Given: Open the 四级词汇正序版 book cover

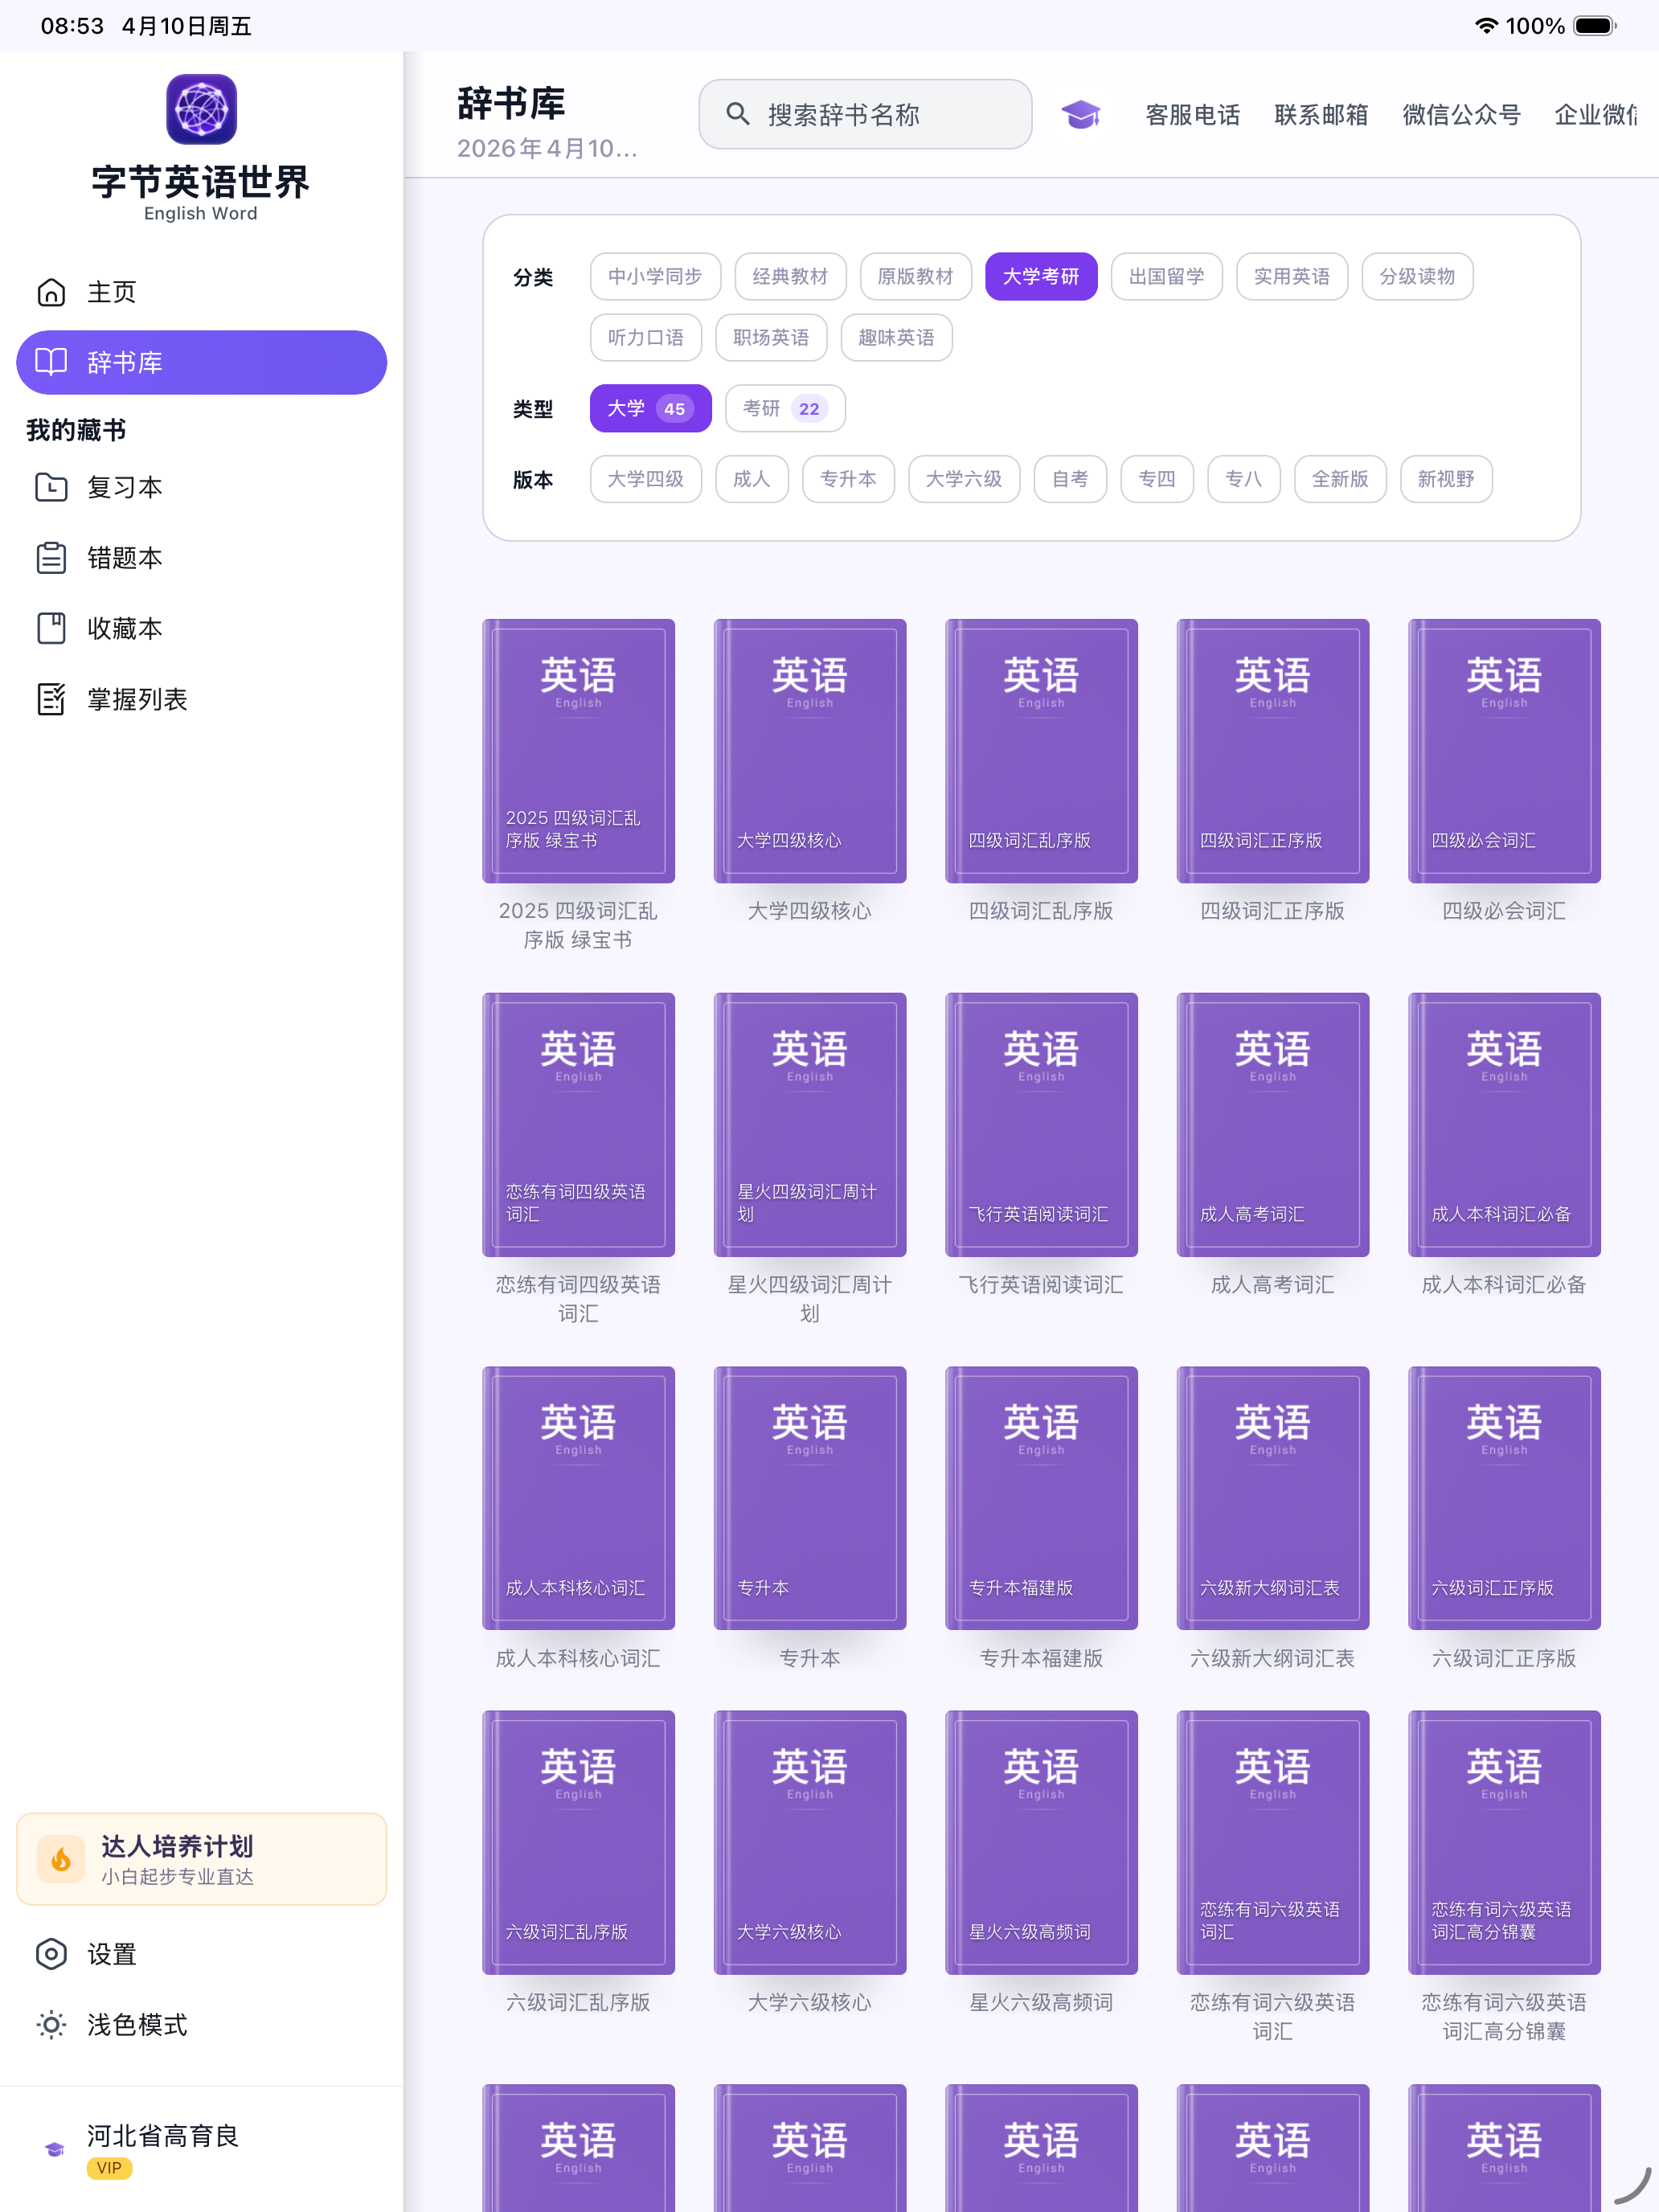Looking at the screenshot, I should pyautogui.click(x=1272, y=751).
